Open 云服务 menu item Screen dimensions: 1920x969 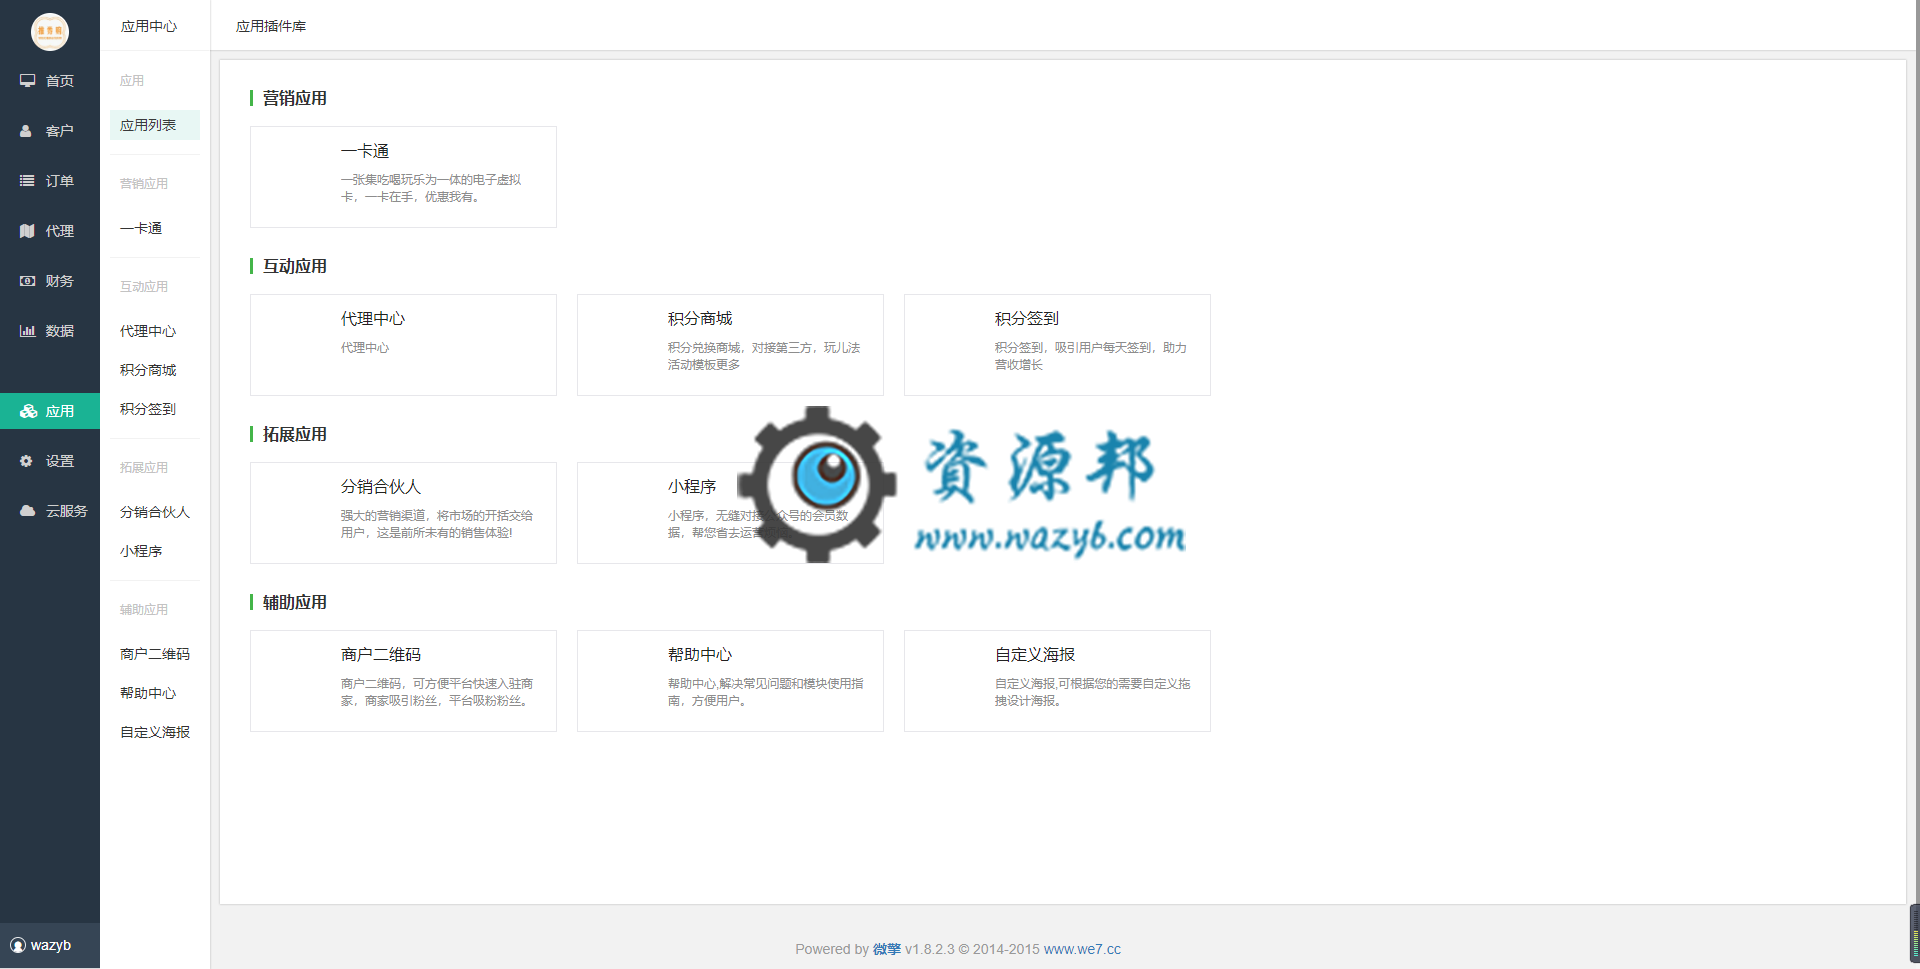[50, 510]
